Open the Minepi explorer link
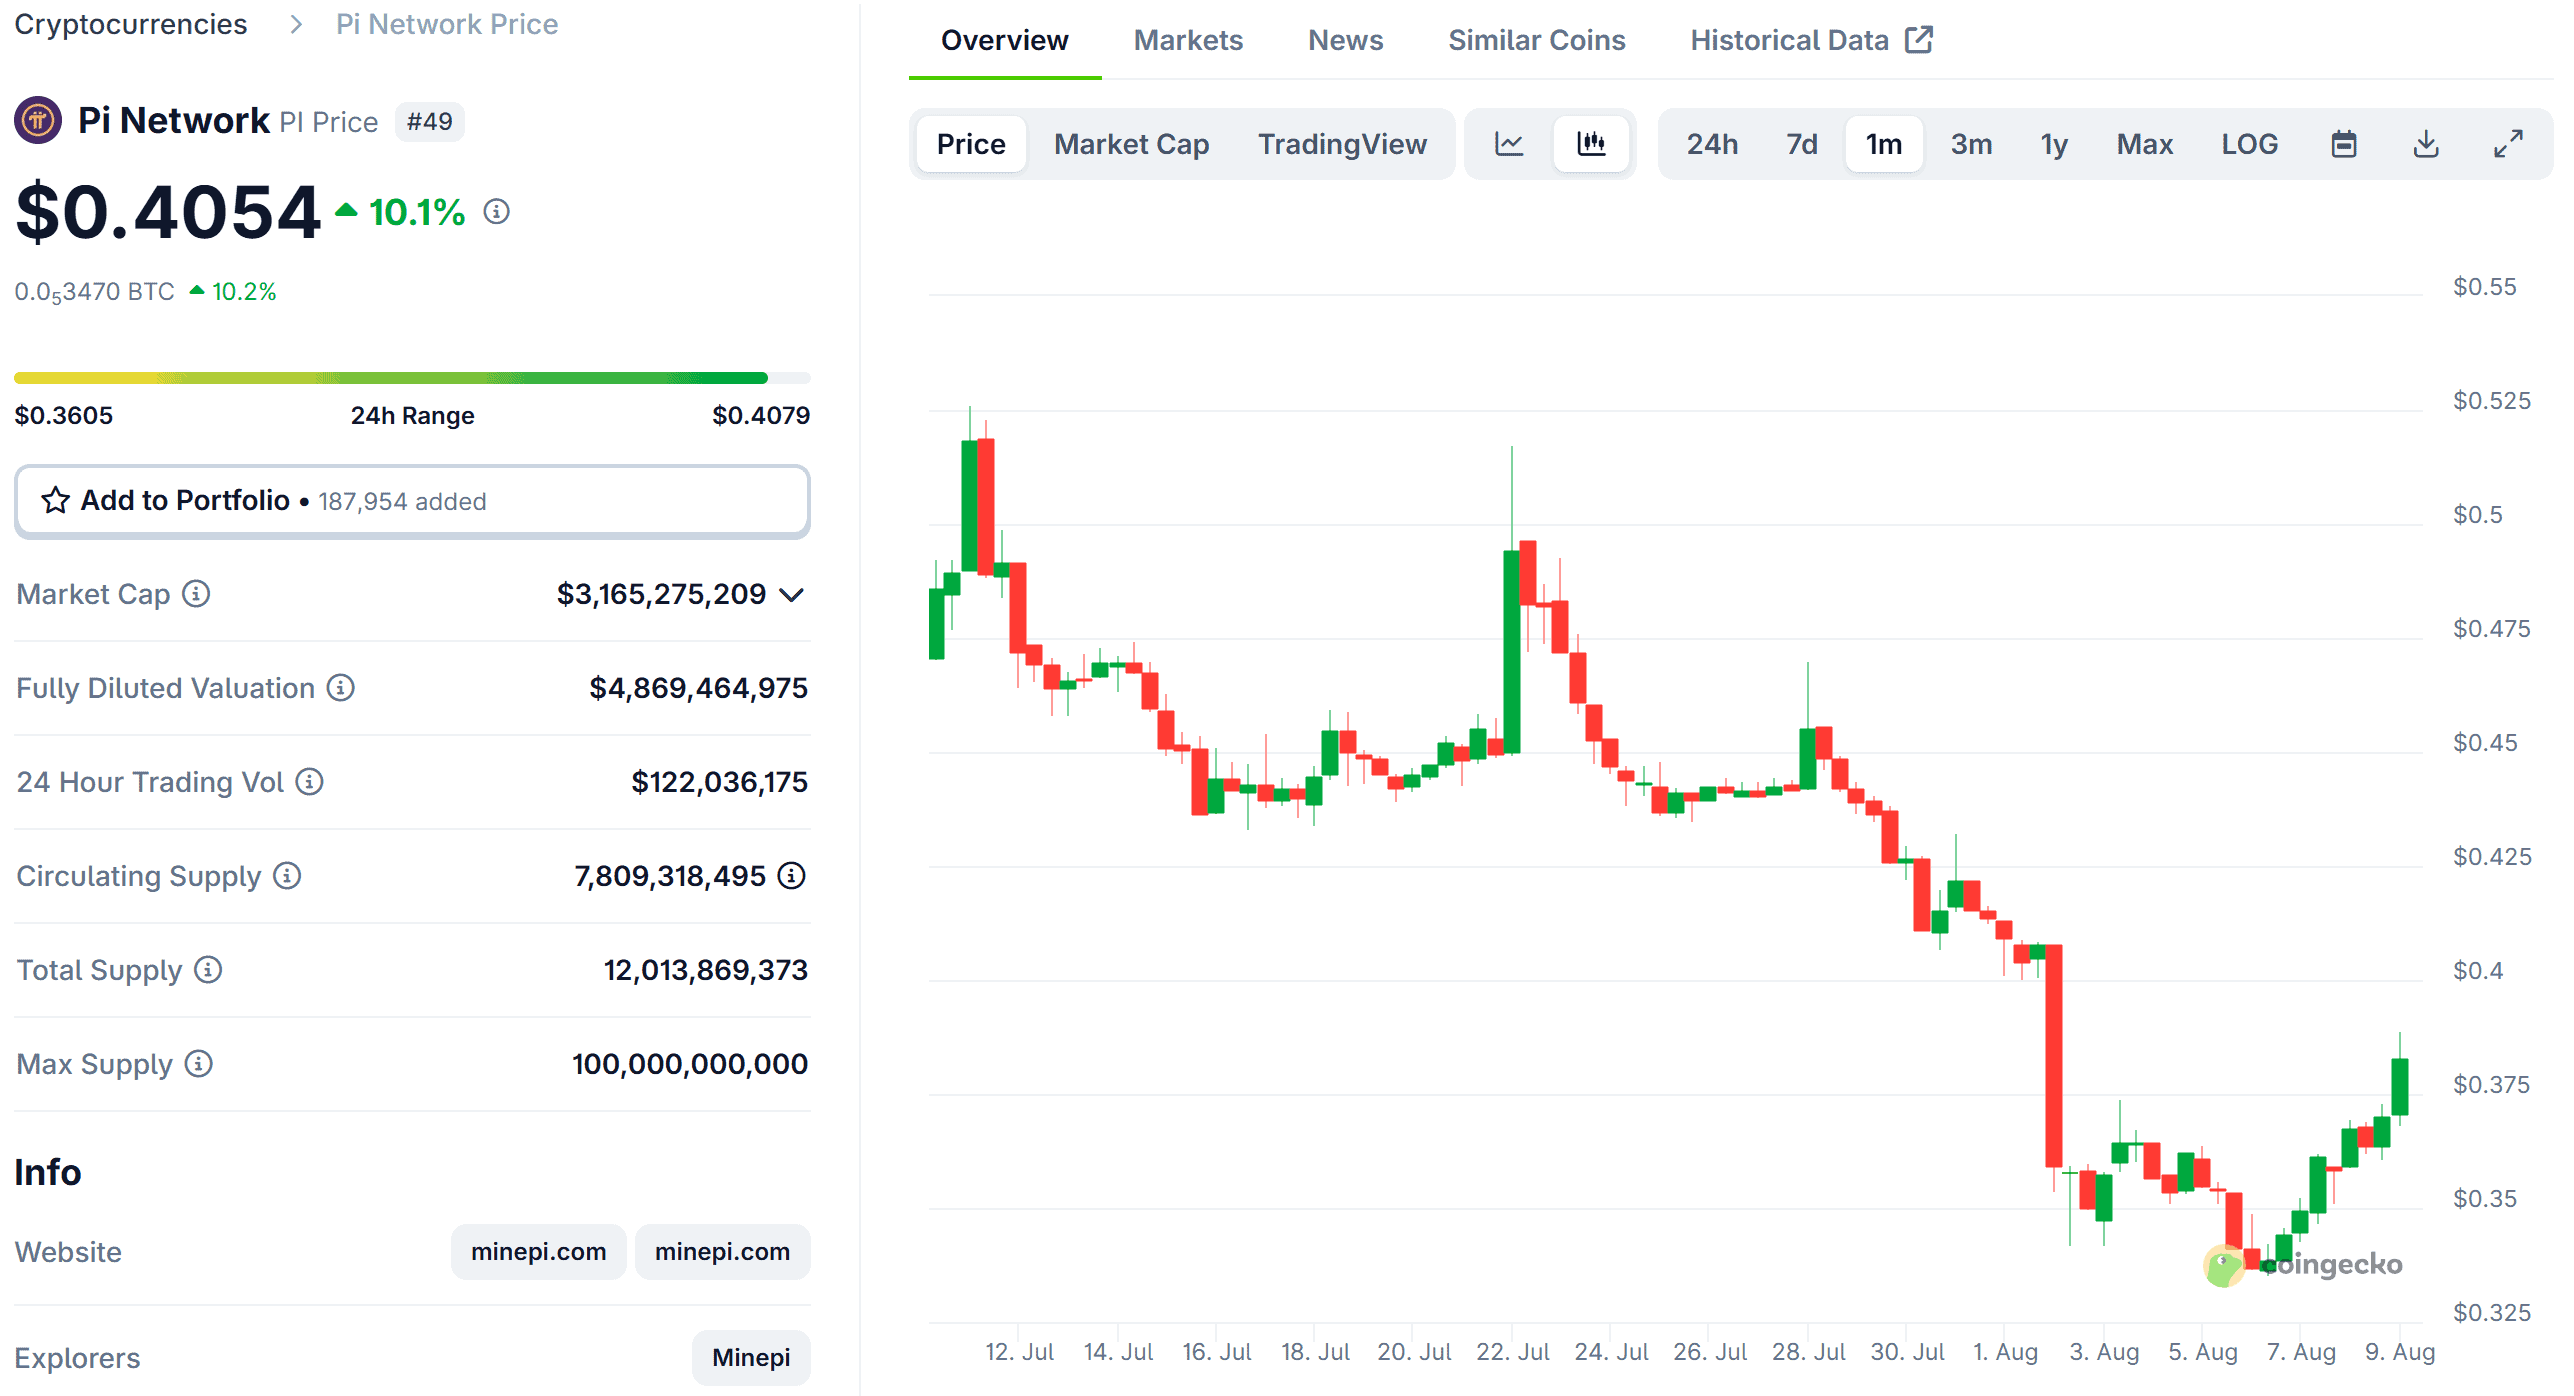Screen dimensions: 2574x1396 pyautogui.click(x=751, y=1358)
